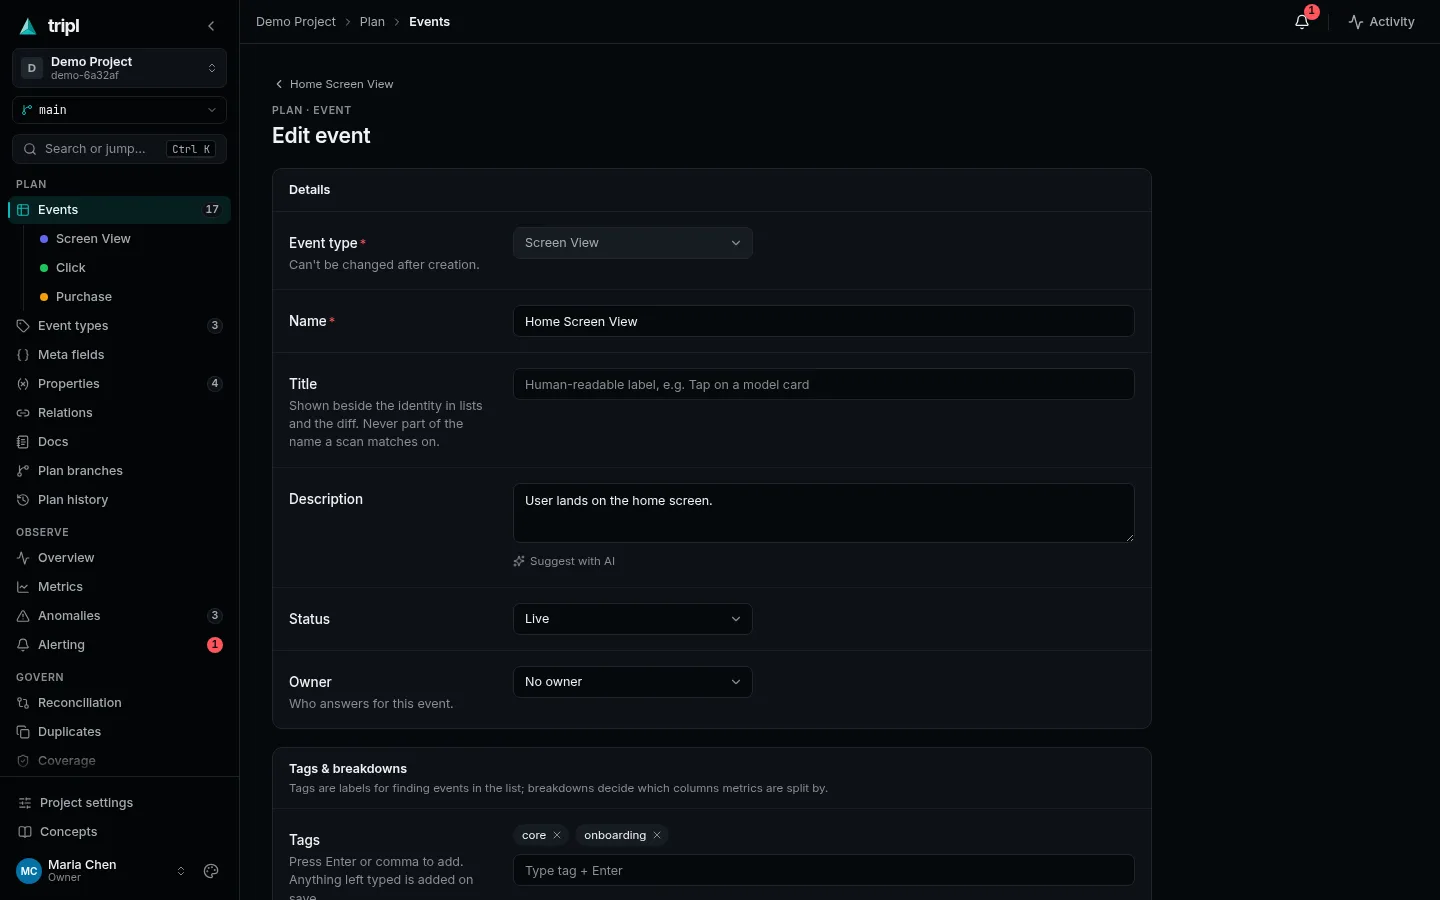Viewport: 1440px width, 900px height.
Task: Go to Properties in the sidebar
Action: point(119,384)
